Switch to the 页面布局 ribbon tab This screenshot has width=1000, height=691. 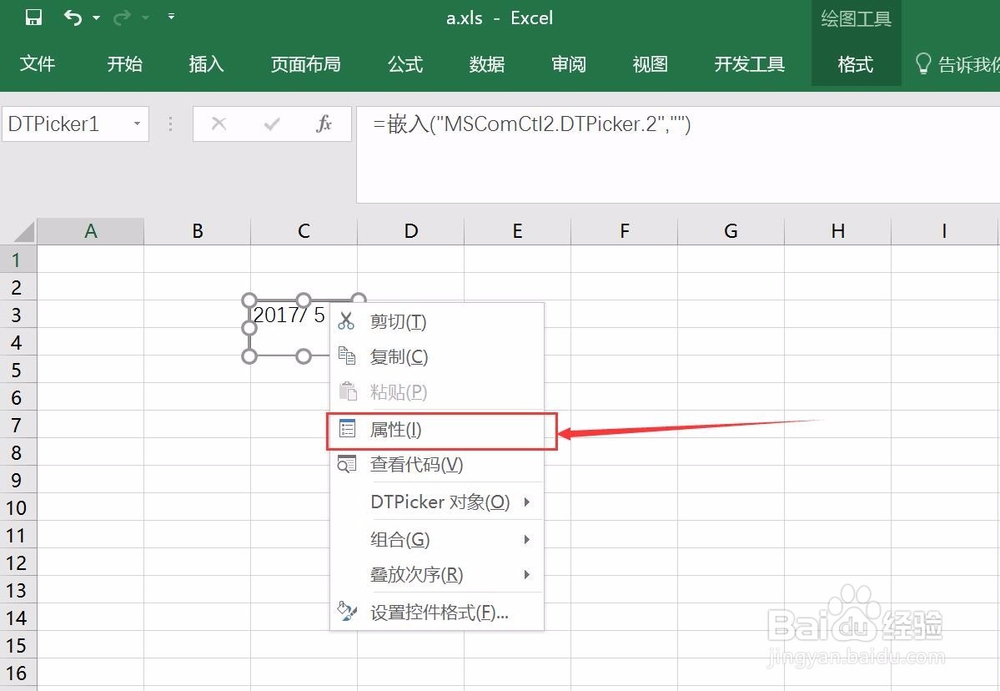[305, 64]
